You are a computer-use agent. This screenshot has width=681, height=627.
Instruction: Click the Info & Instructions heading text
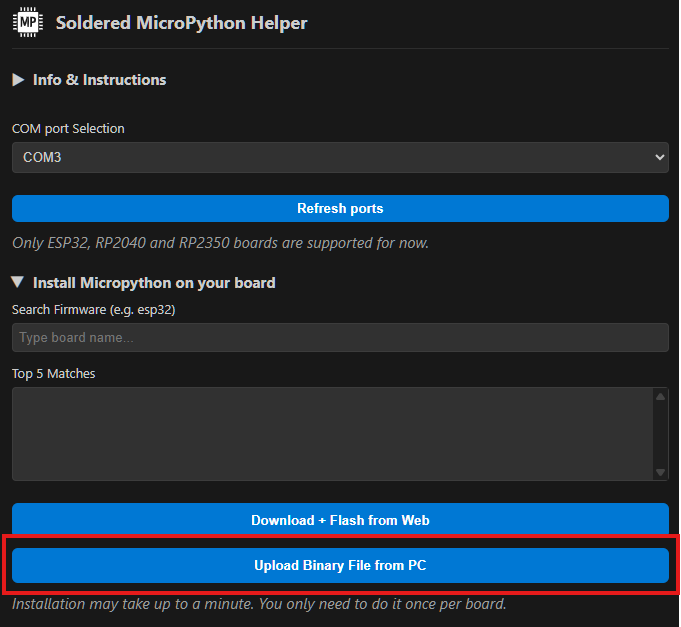(x=99, y=80)
